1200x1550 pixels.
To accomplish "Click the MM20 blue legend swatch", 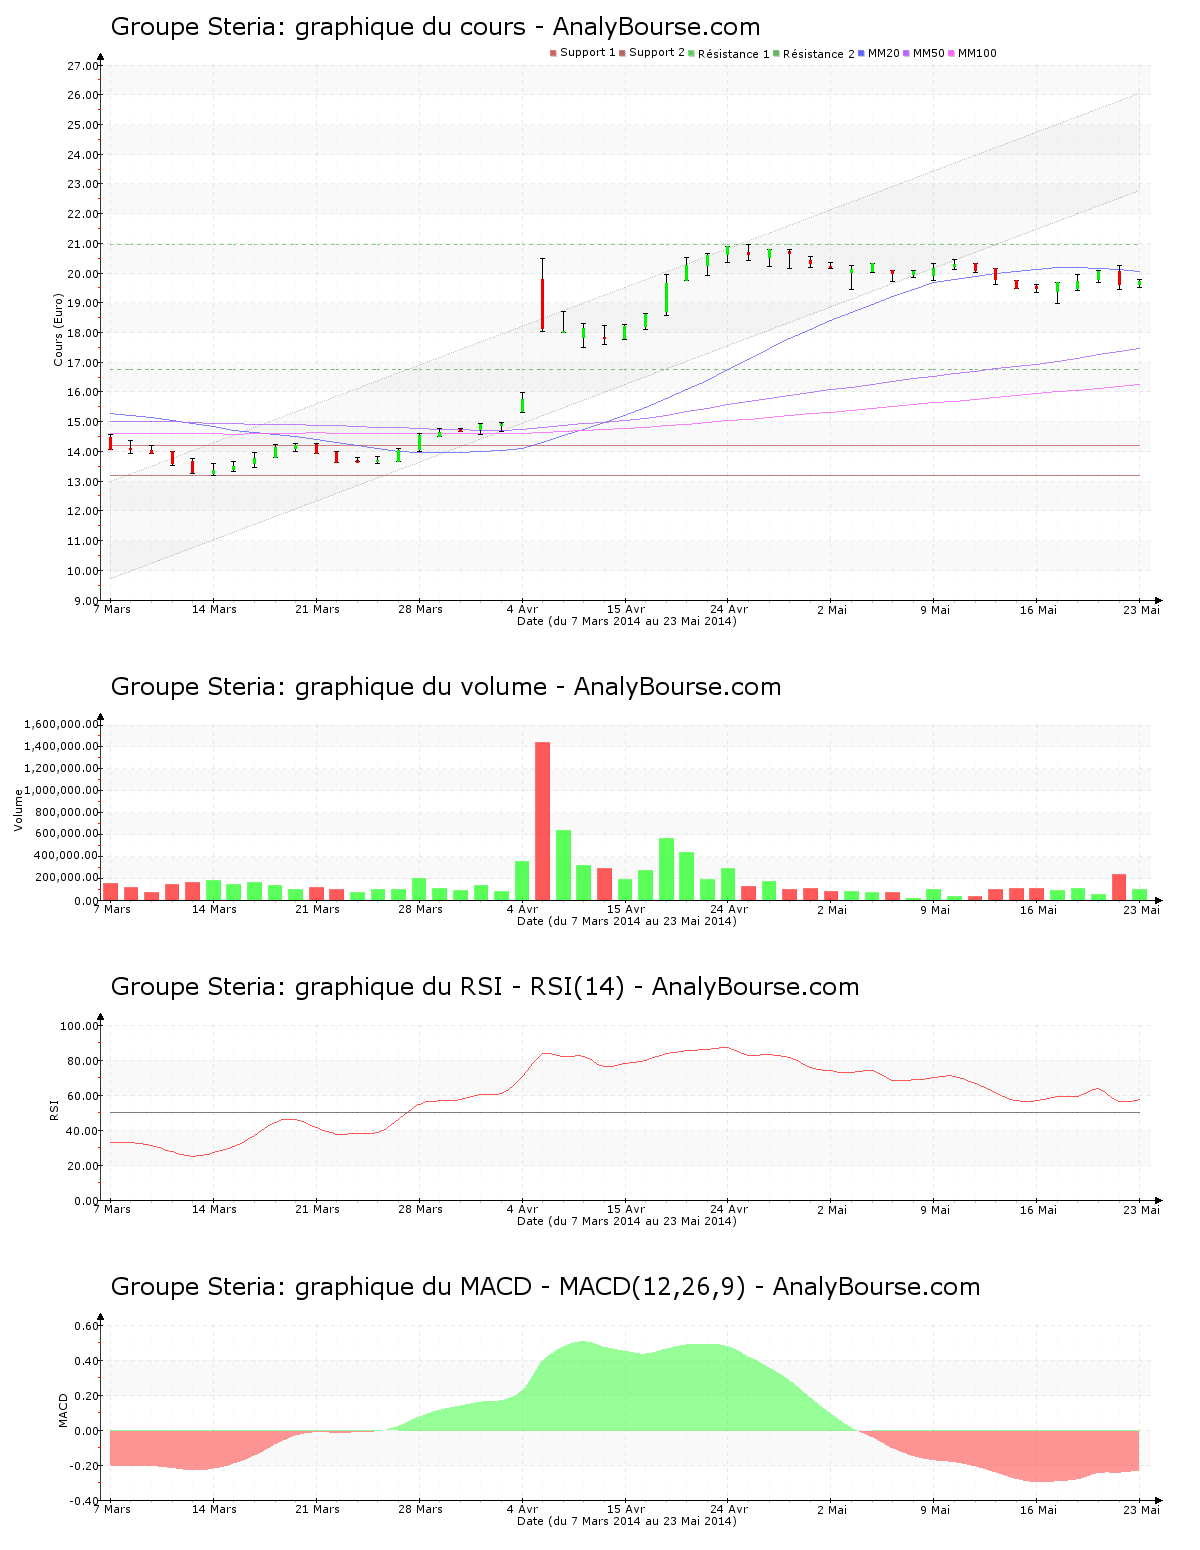I will pyautogui.click(x=861, y=53).
